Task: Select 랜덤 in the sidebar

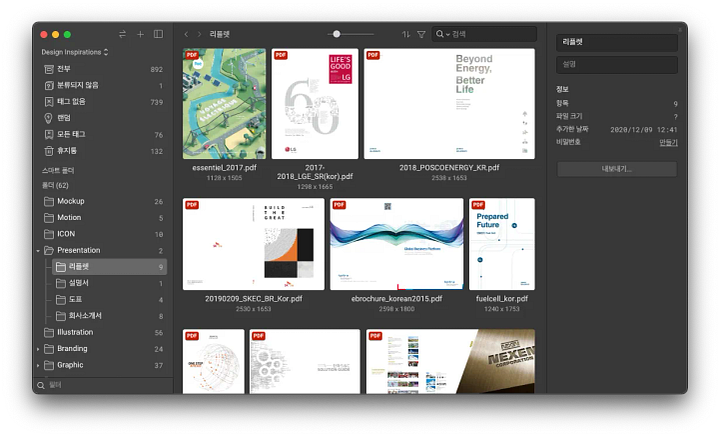Action: (103, 118)
